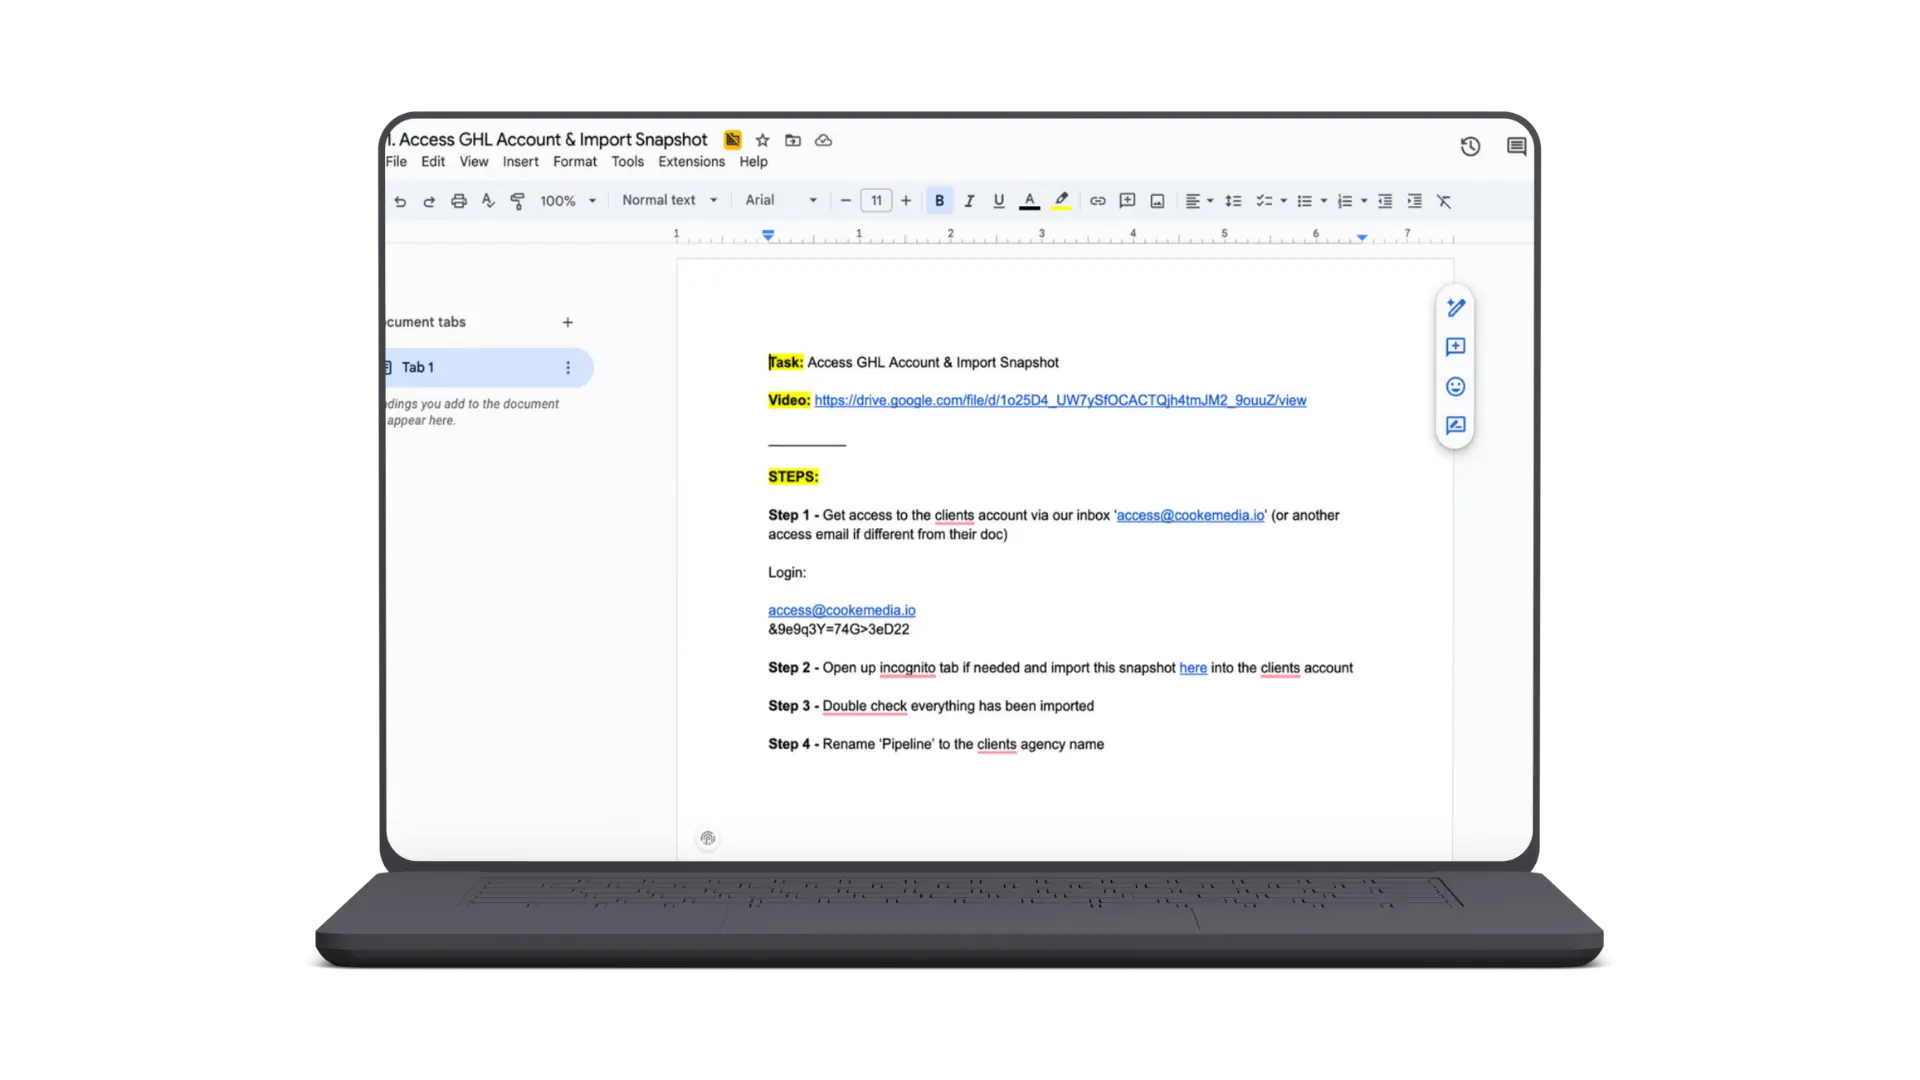This screenshot has height=1080, width=1920.
Task: Open the 100% zoom dropdown
Action: 567,201
